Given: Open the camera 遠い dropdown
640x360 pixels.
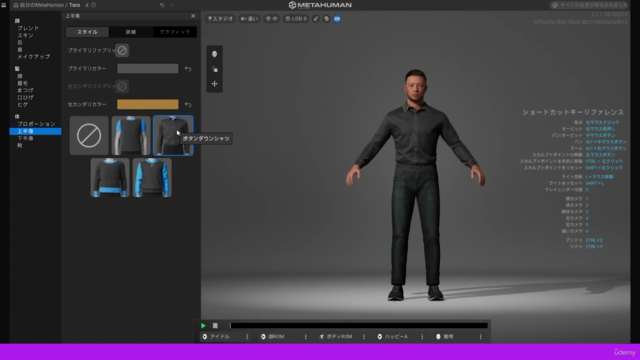Looking at the screenshot, I should (x=249, y=19).
